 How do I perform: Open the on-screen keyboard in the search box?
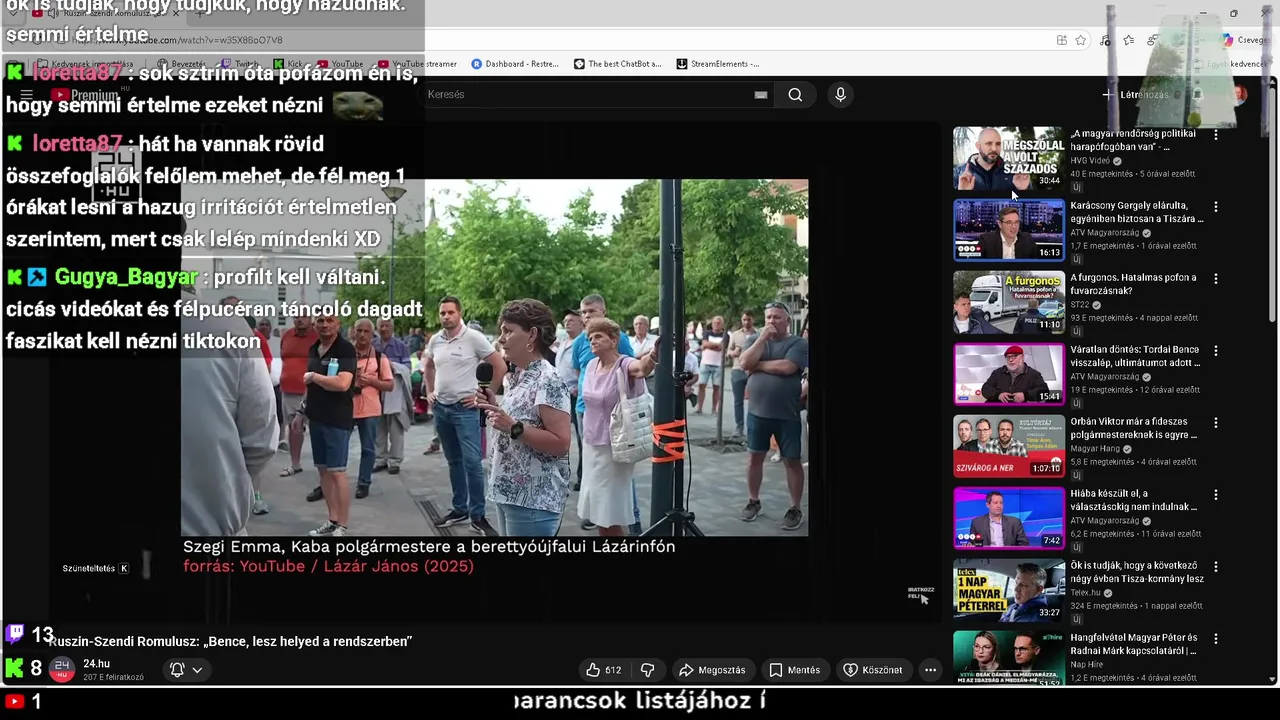click(x=761, y=95)
